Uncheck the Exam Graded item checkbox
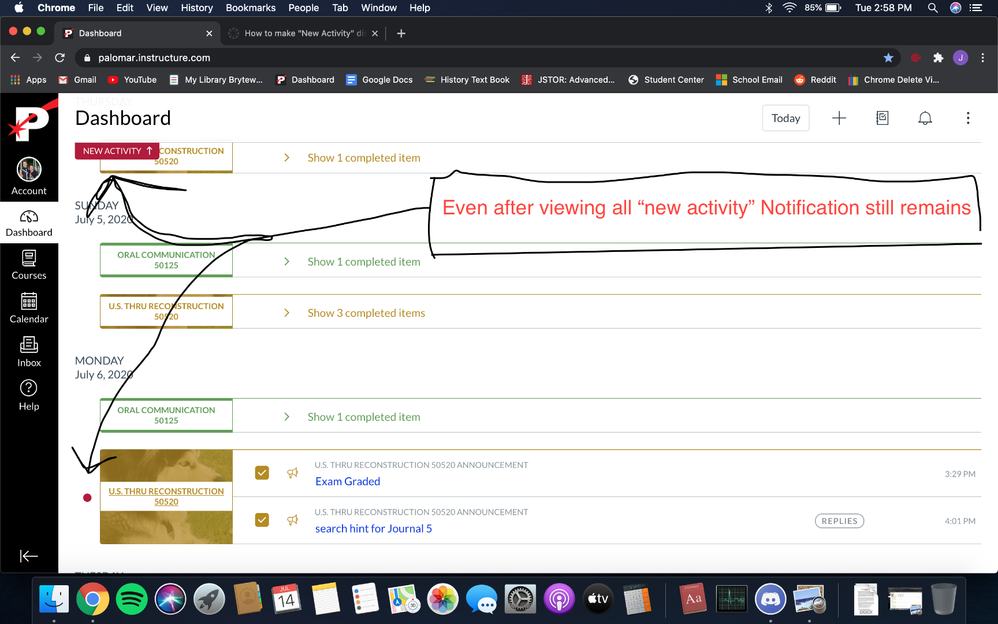This screenshot has width=998, height=624. pos(262,472)
